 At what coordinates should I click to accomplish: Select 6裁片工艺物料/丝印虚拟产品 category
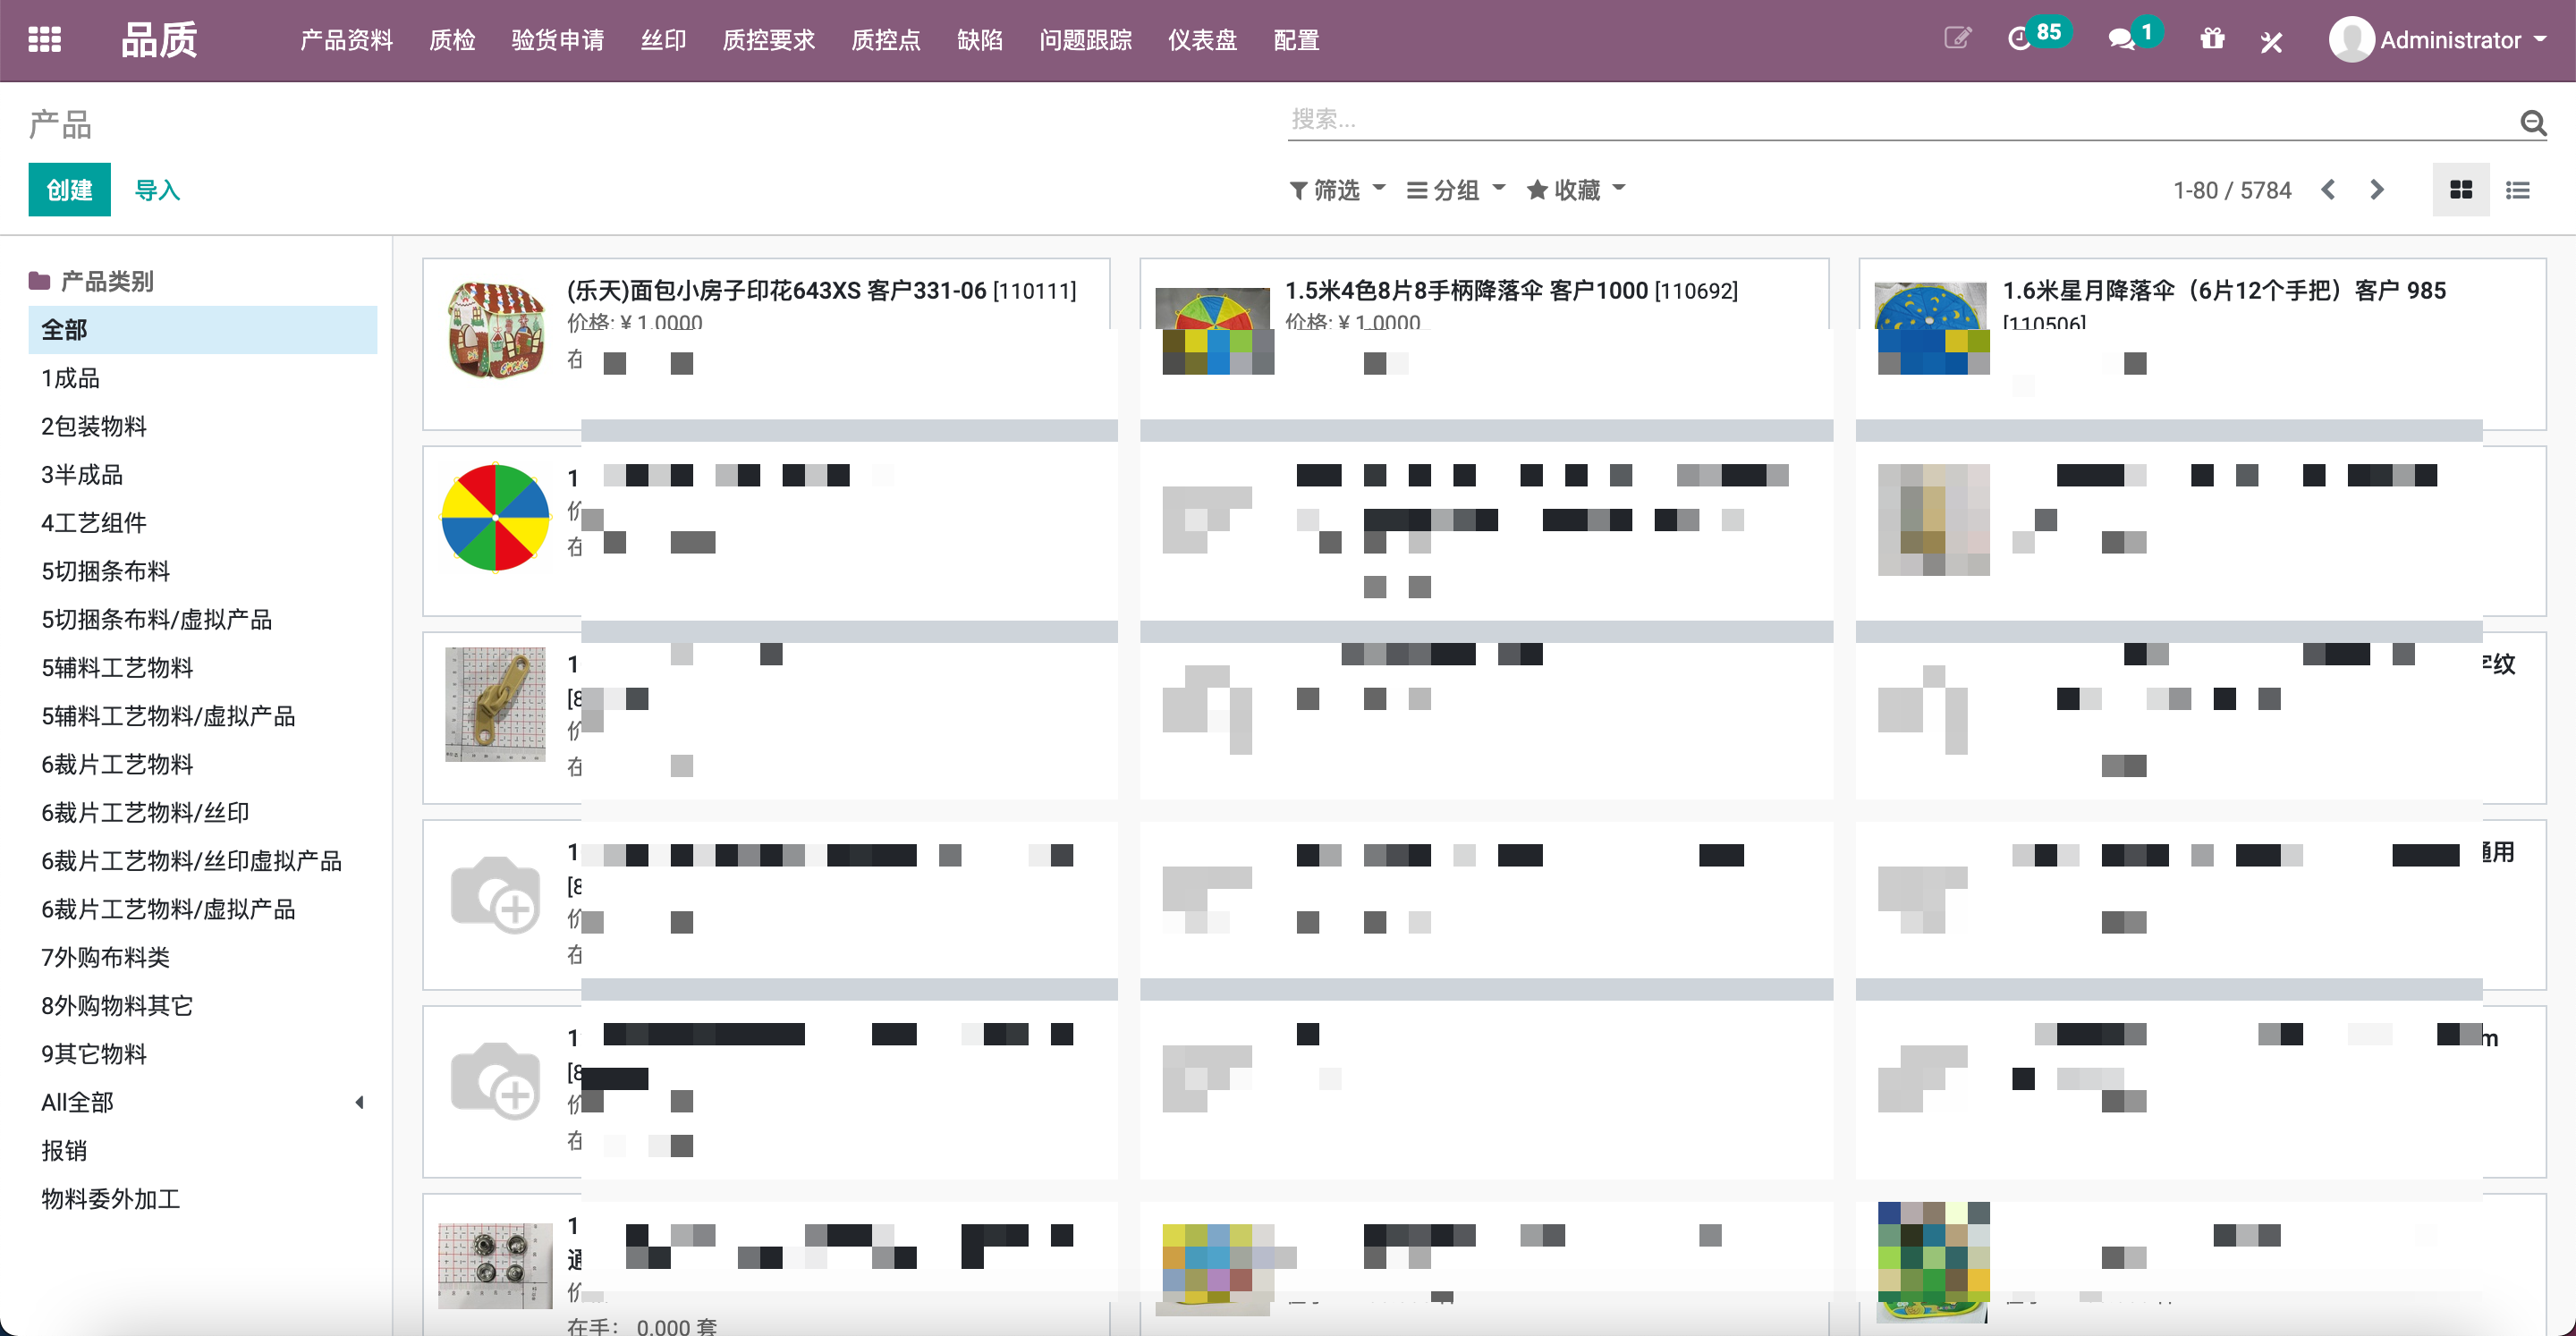203,861
